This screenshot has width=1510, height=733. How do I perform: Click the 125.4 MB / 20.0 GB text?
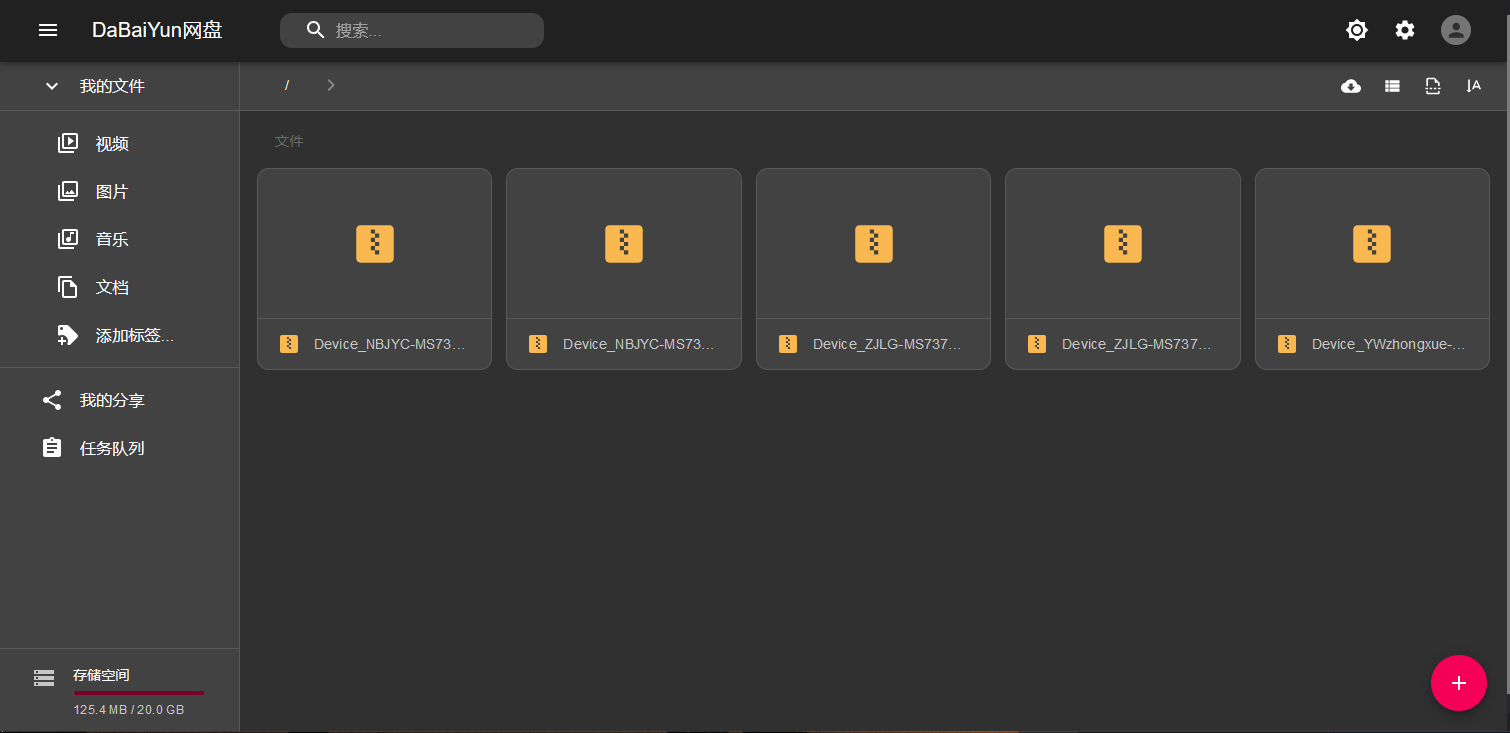(x=129, y=710)
